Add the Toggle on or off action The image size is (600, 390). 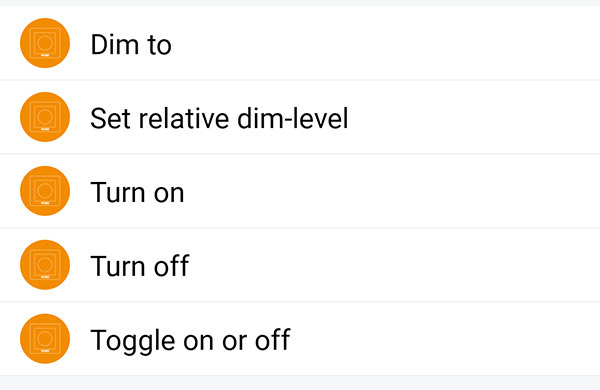[x=300, y=338]
